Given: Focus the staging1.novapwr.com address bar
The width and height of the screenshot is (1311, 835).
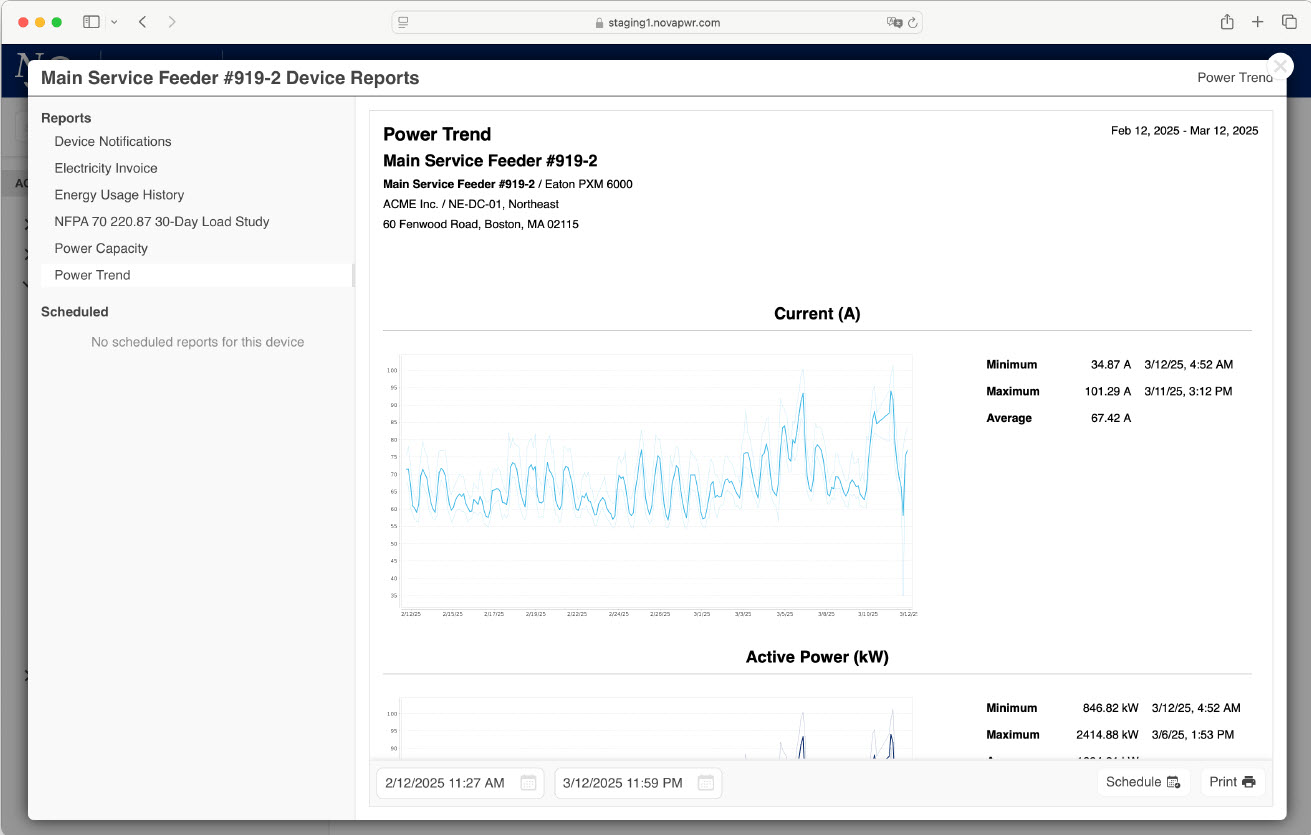Looking at the screenshot, I should click(657, 22).
